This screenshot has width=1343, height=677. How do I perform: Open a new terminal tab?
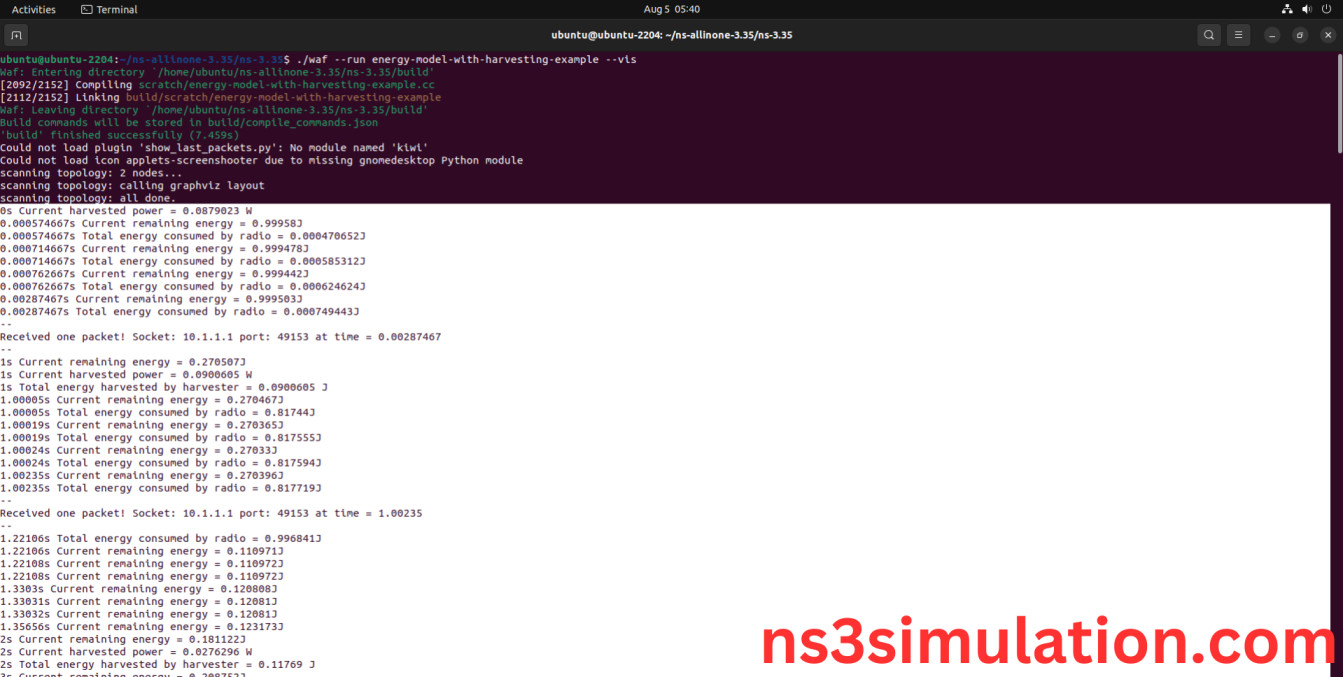tap(16, 34)
